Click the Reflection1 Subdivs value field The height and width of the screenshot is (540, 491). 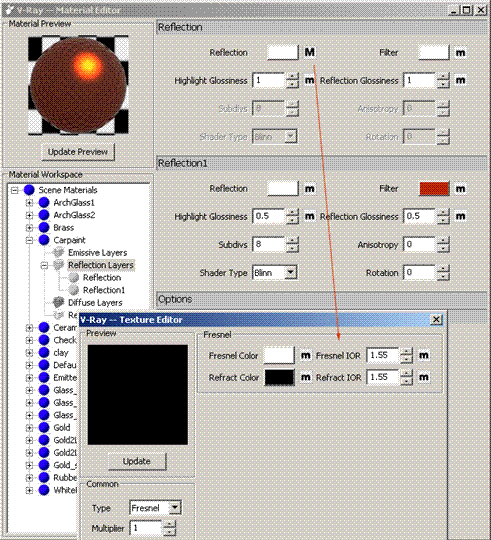pyautogui.click(x=269, y=245)
